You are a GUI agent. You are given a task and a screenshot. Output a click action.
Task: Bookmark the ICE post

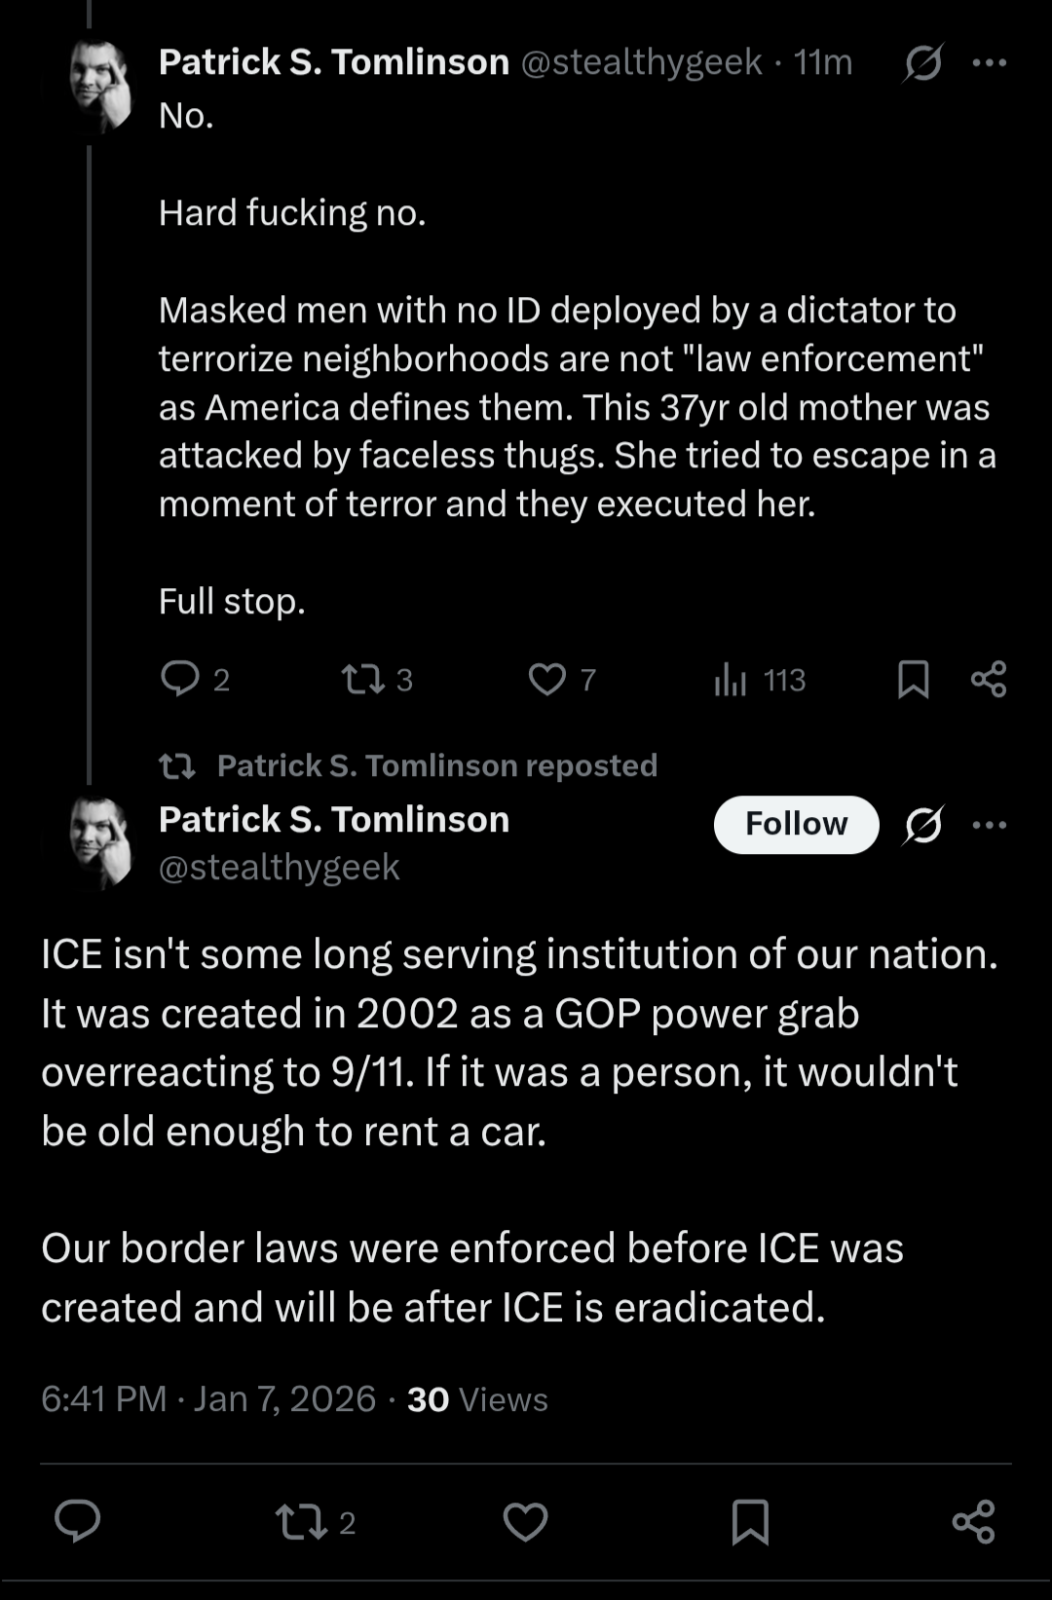point(750,1522)
